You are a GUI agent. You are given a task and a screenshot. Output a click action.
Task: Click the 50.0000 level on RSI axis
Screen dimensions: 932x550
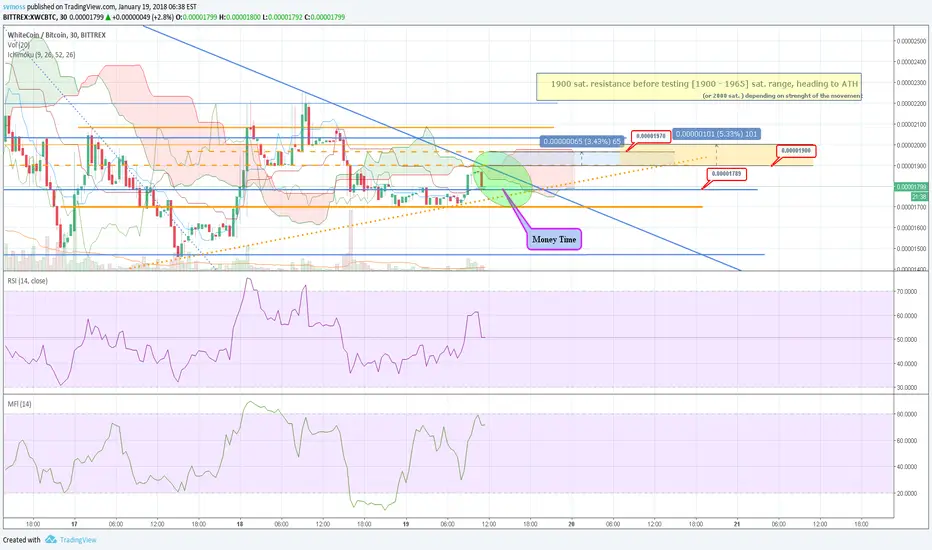[x=906, y=340]
